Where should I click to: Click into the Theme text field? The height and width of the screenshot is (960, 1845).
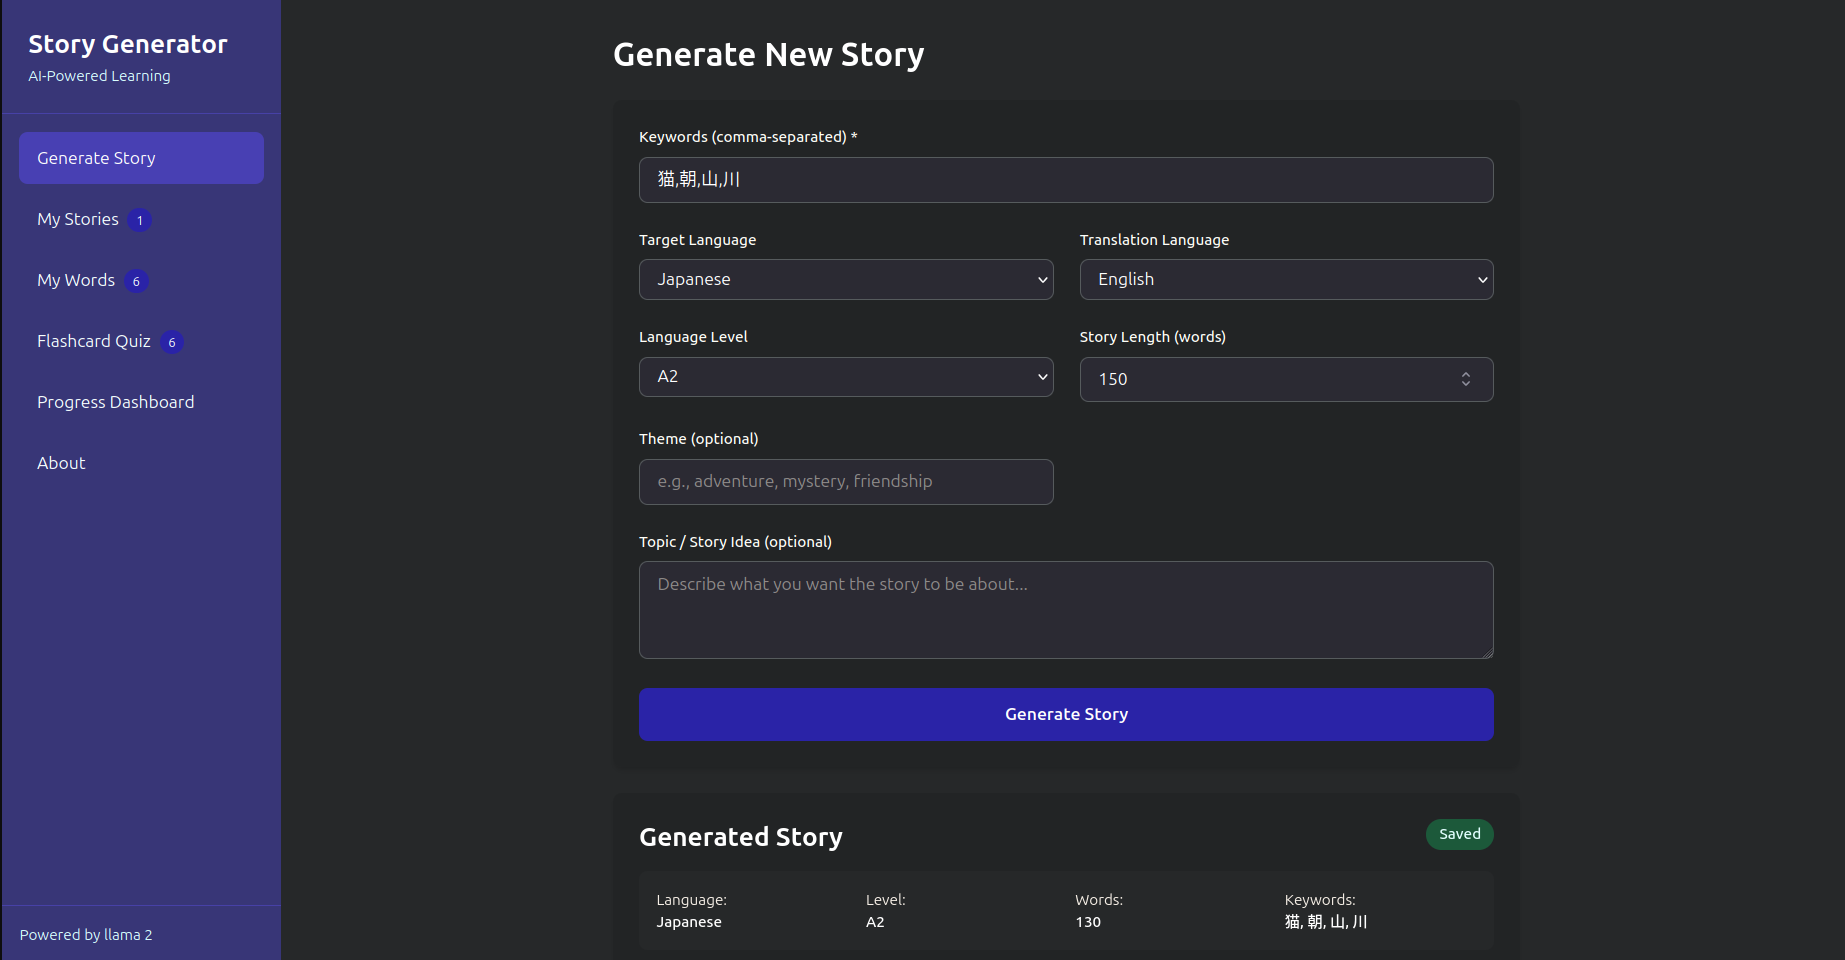point(845,482)
